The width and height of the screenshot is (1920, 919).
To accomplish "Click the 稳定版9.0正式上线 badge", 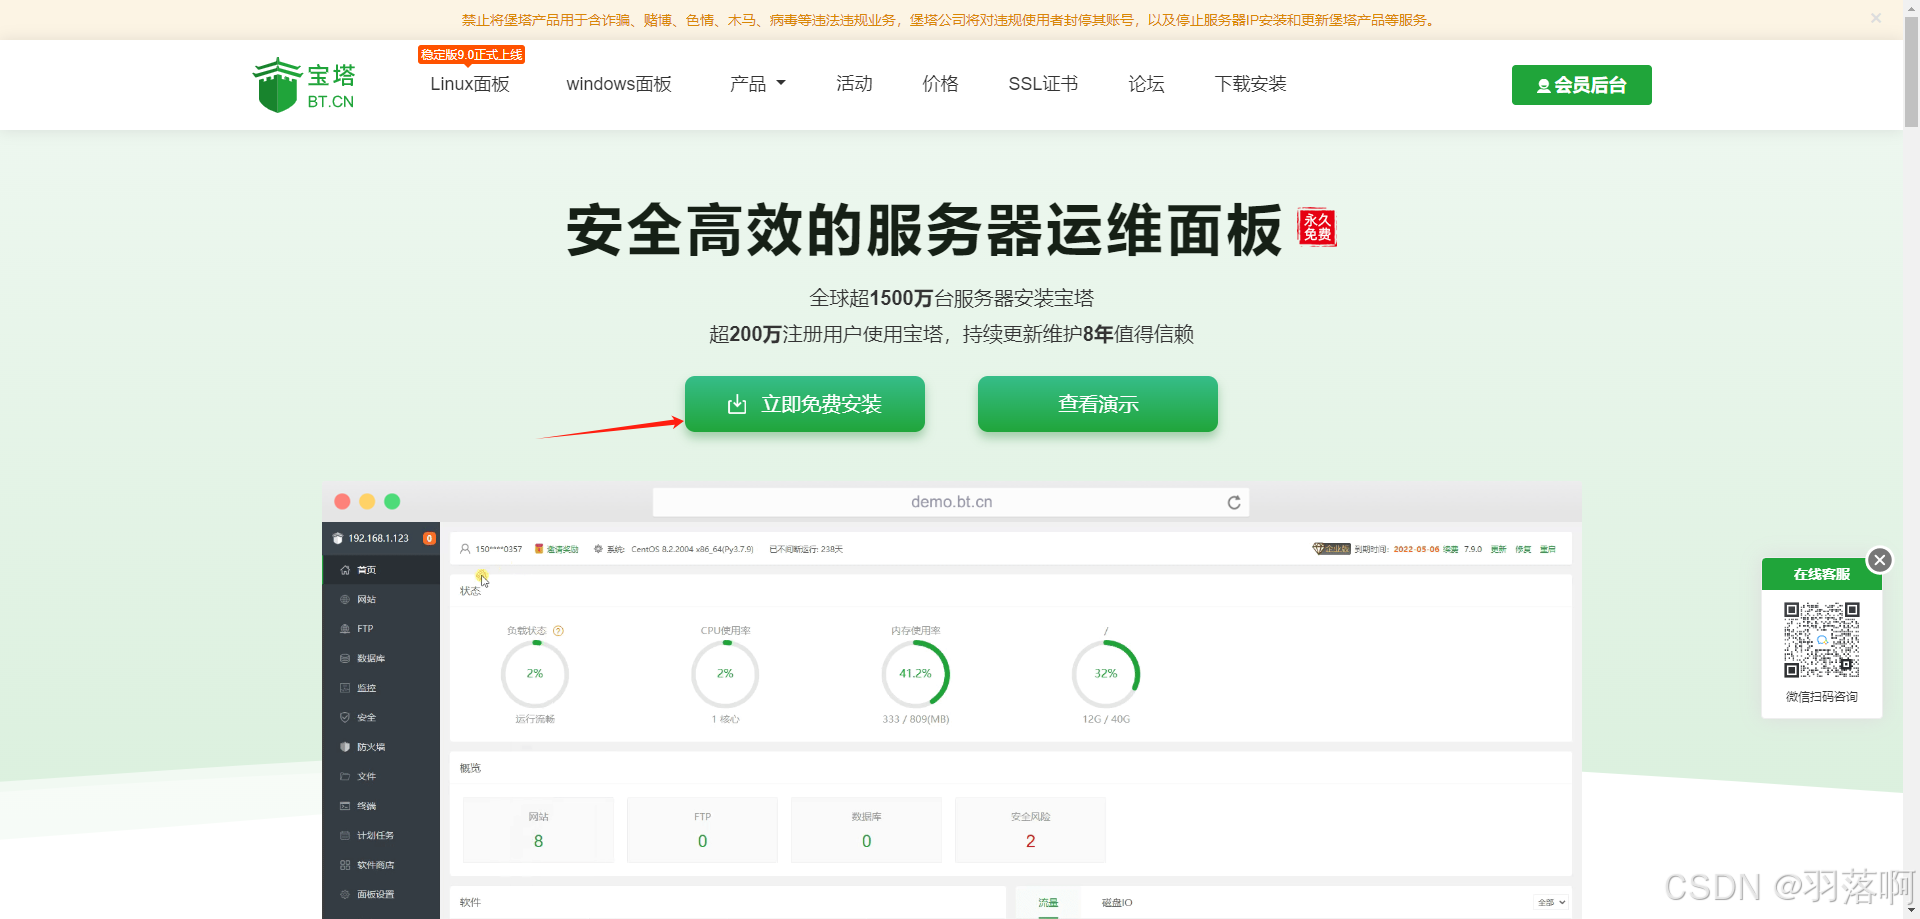I will coord(471,54).
